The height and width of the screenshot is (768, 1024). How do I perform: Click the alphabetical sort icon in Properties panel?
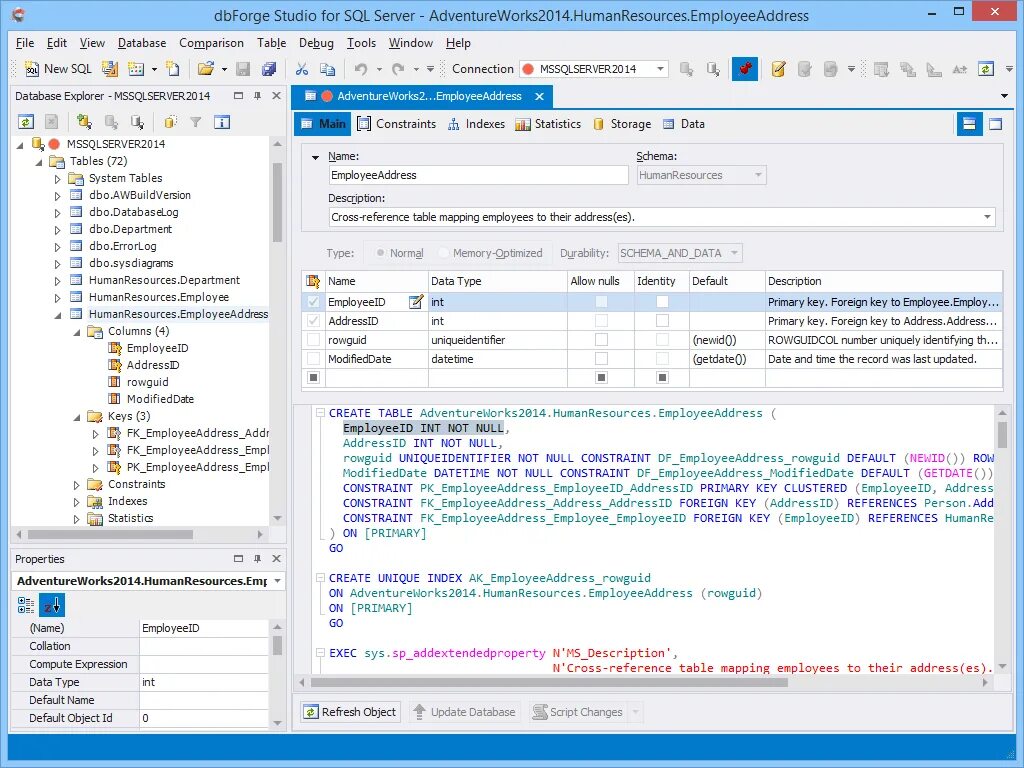coord(52,605)
